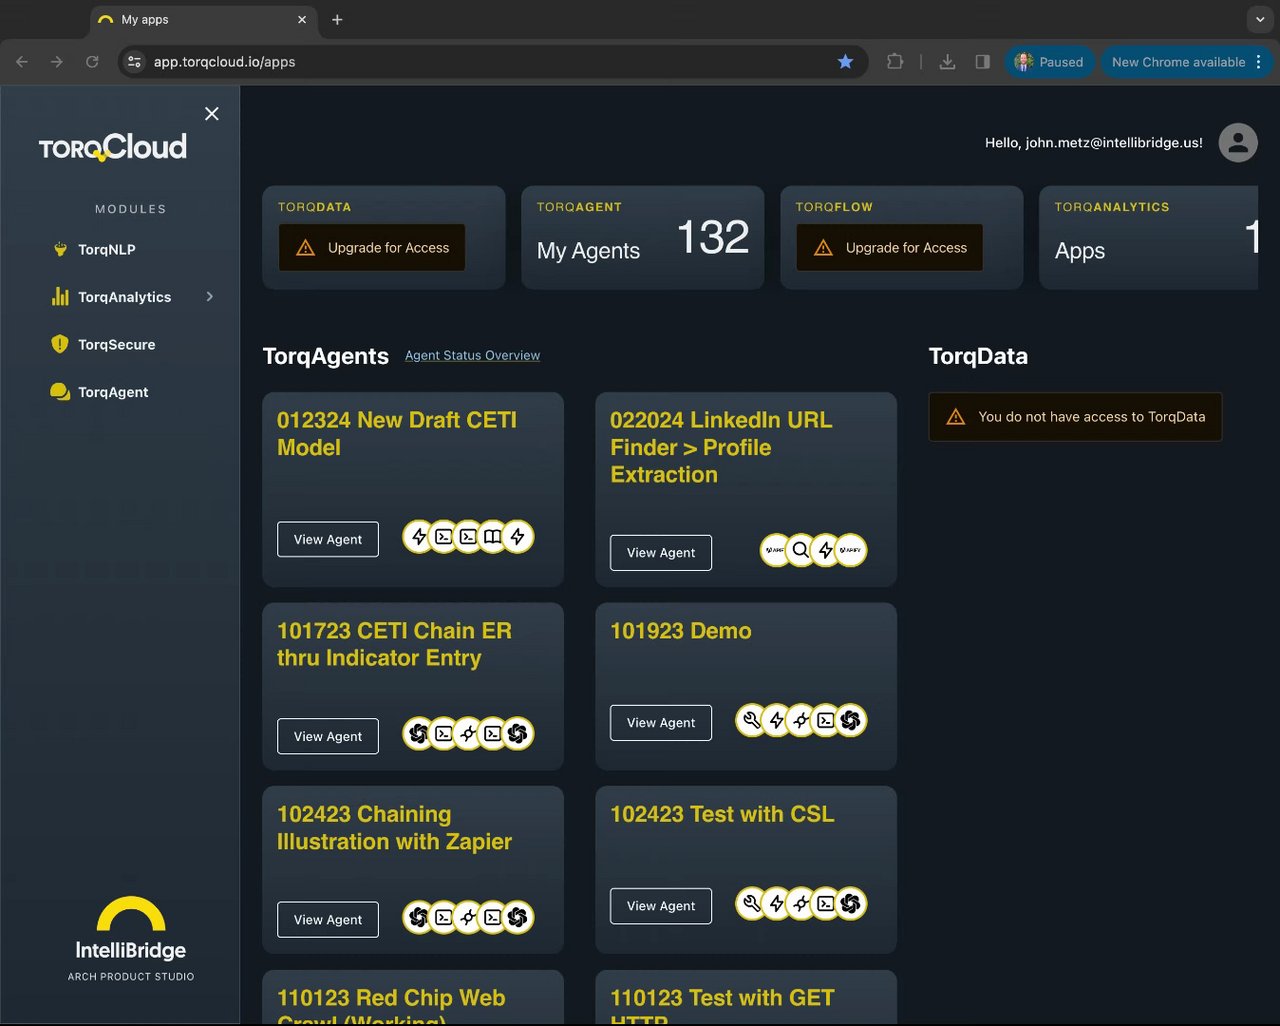Click the magnifier icon in LinkedIn URL Finder card
Viewport: 1280px width, 1026px height.
pyautogui.click(x=800, y=550)
